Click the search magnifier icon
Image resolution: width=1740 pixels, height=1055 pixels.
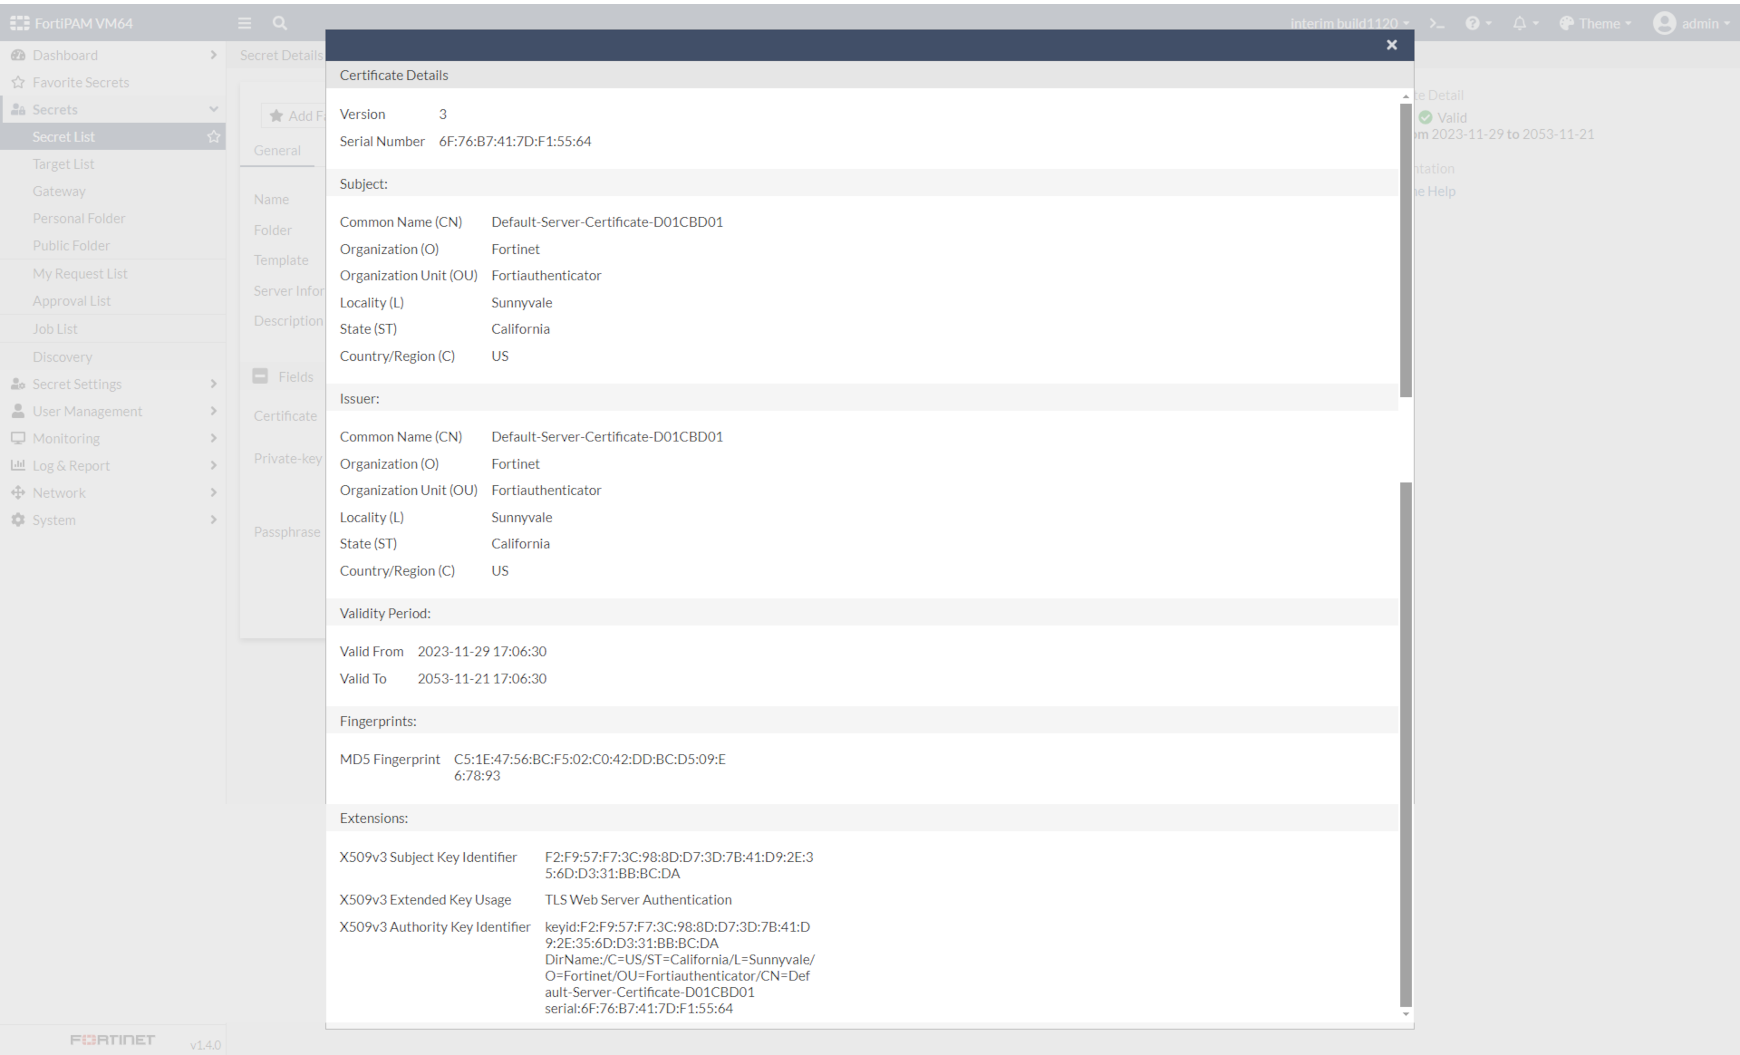[280, 23]
